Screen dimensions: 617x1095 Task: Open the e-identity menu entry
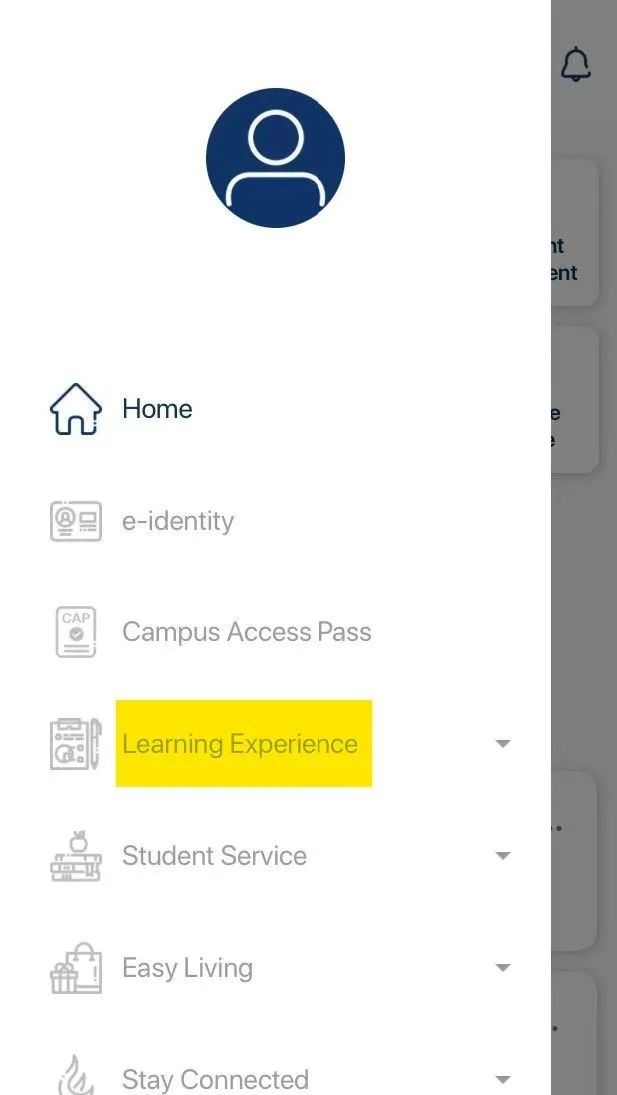point(178,522)
